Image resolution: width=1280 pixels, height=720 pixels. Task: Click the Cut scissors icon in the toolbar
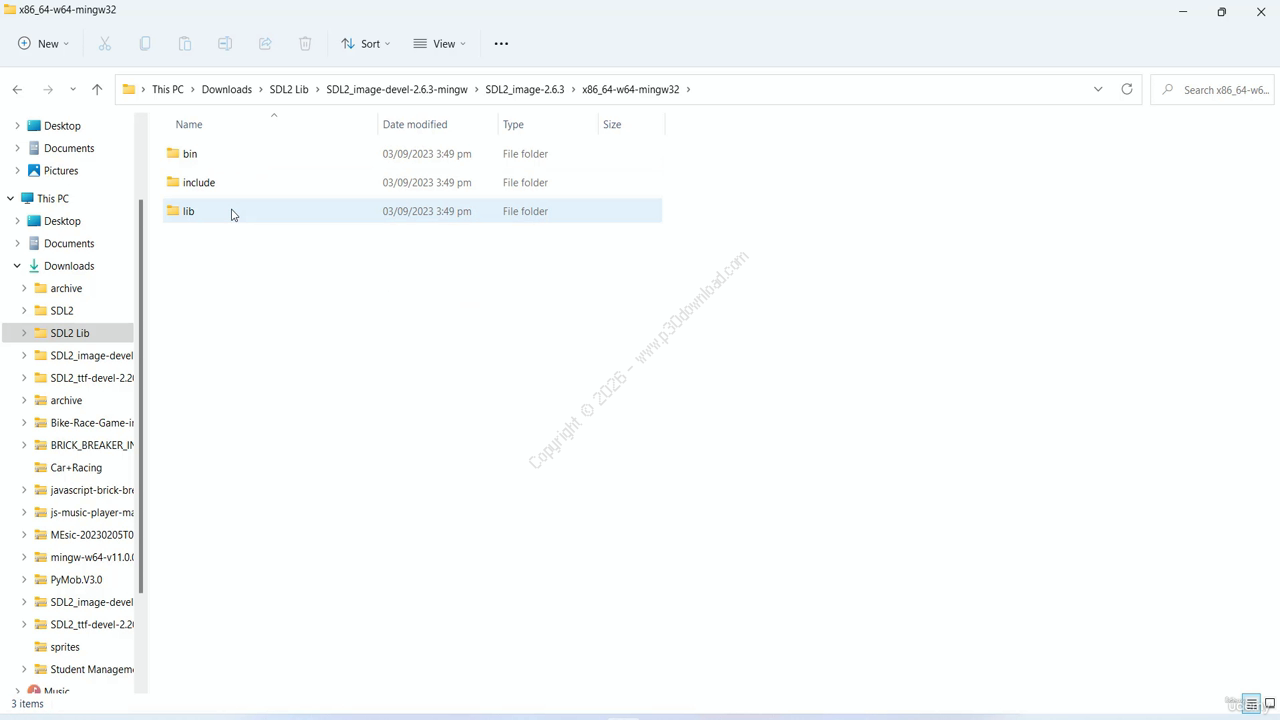105,44
